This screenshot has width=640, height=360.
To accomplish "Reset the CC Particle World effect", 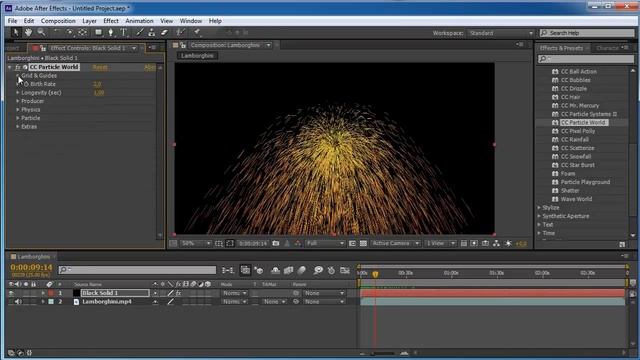I will [x=100, y=67].
